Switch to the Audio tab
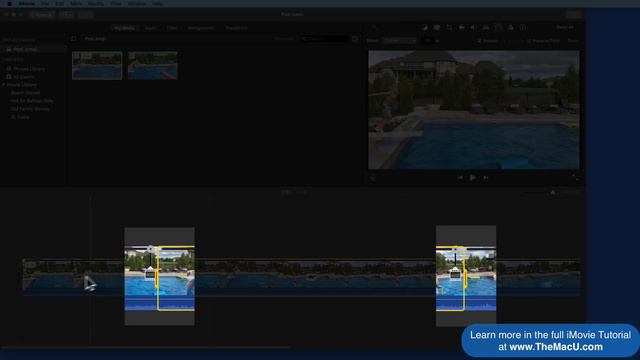The height and width of the screenshot is (360, 640). (x=151, y=28)
